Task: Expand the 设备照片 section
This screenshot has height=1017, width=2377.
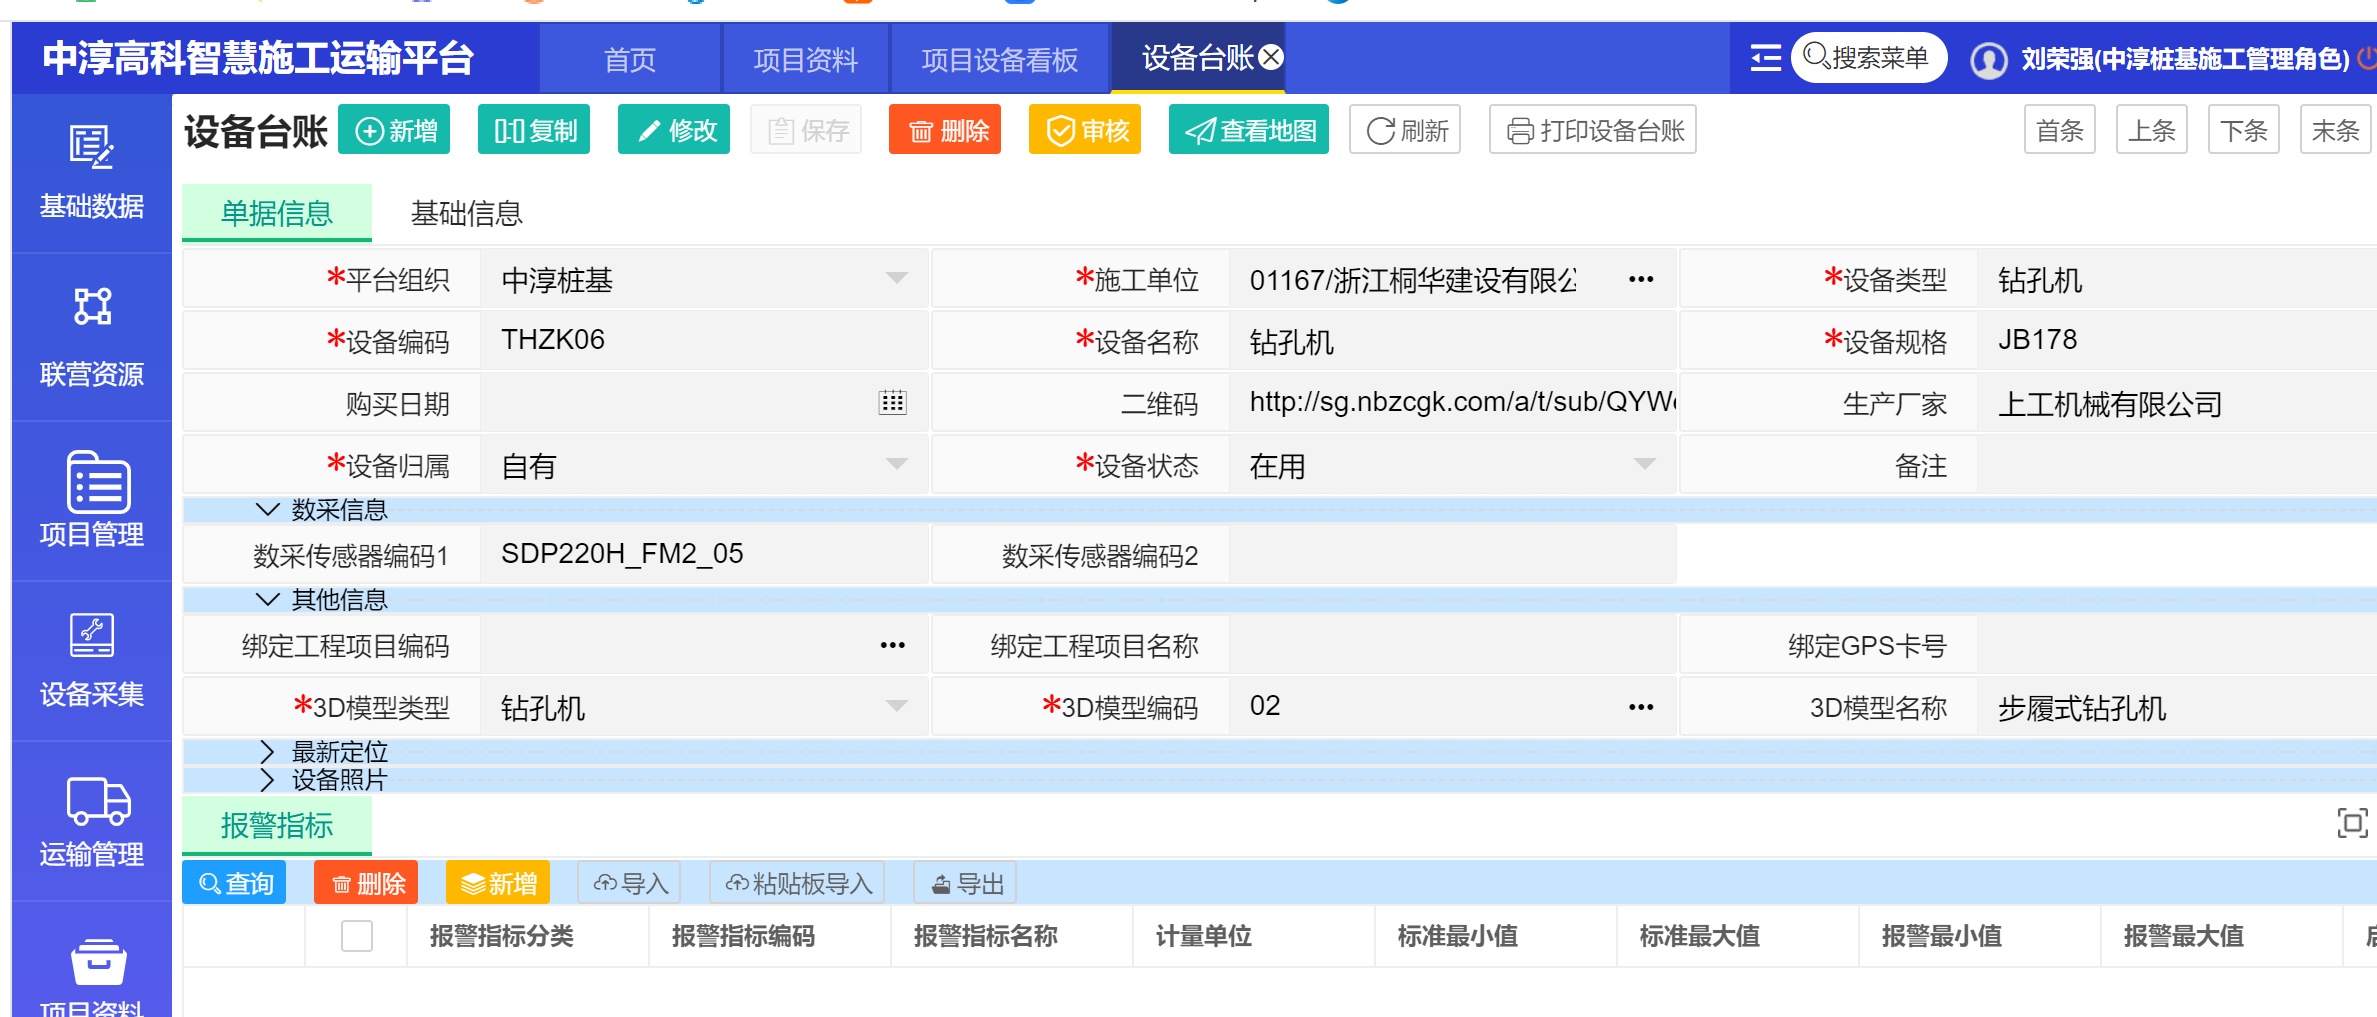Action: tap(267, 780)
